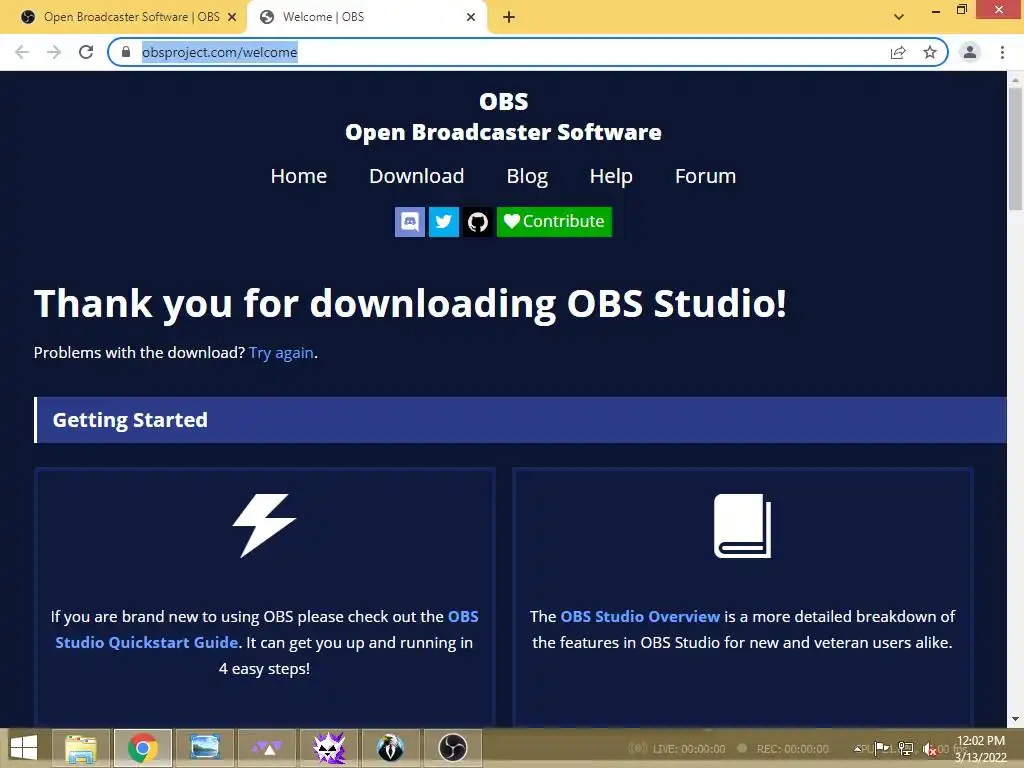The width and height of the screenshot is (1024, 768).
Task: Open the OBS Studio Overview link
Action: click(x=640, y=616)
